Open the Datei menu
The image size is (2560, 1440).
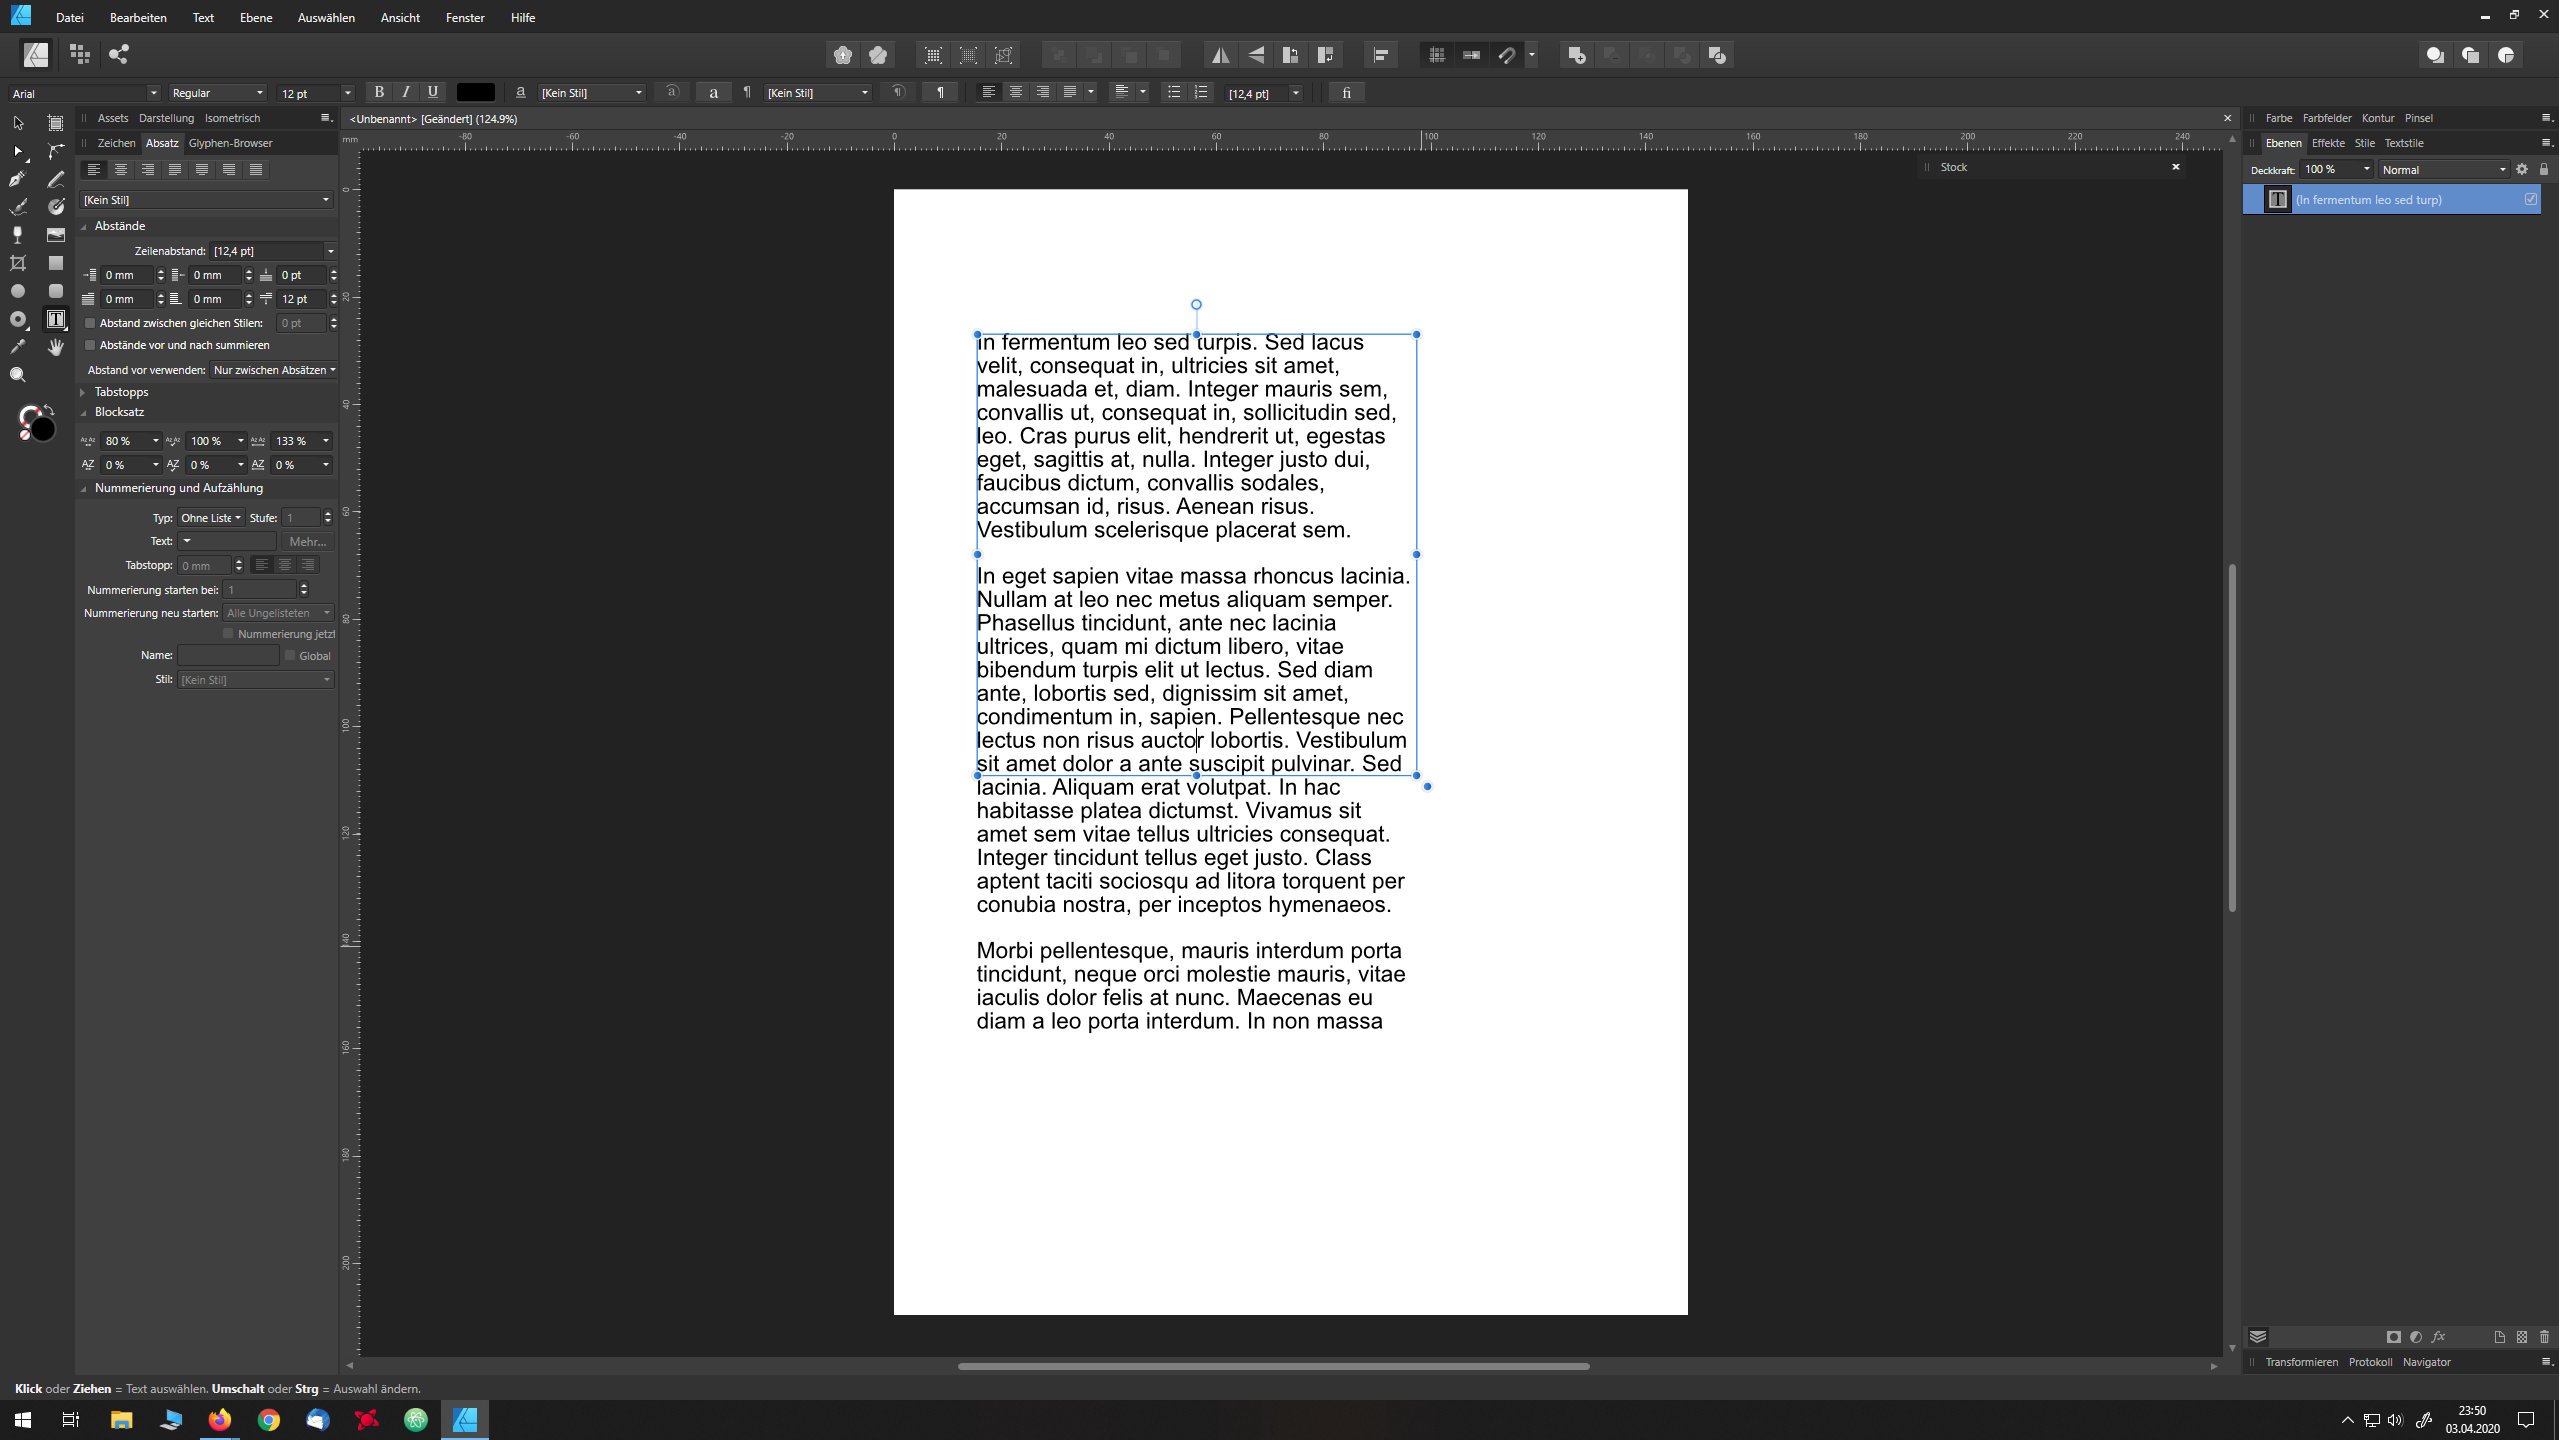pos(70,18)
